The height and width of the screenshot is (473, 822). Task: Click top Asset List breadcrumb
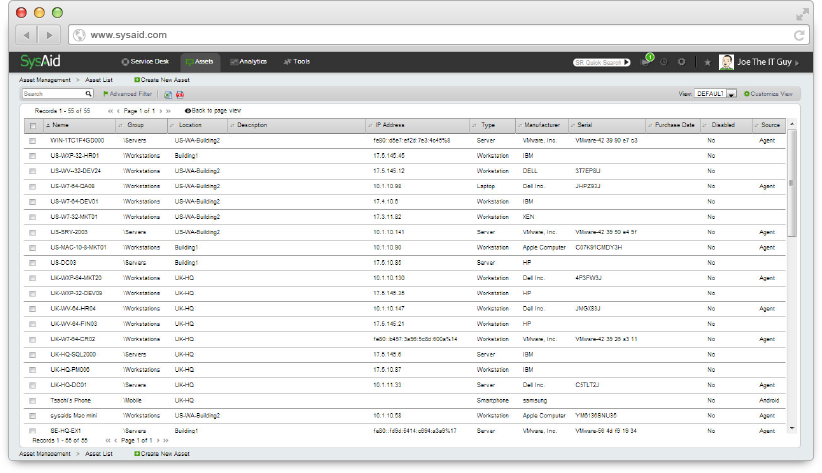click(99, 80)
